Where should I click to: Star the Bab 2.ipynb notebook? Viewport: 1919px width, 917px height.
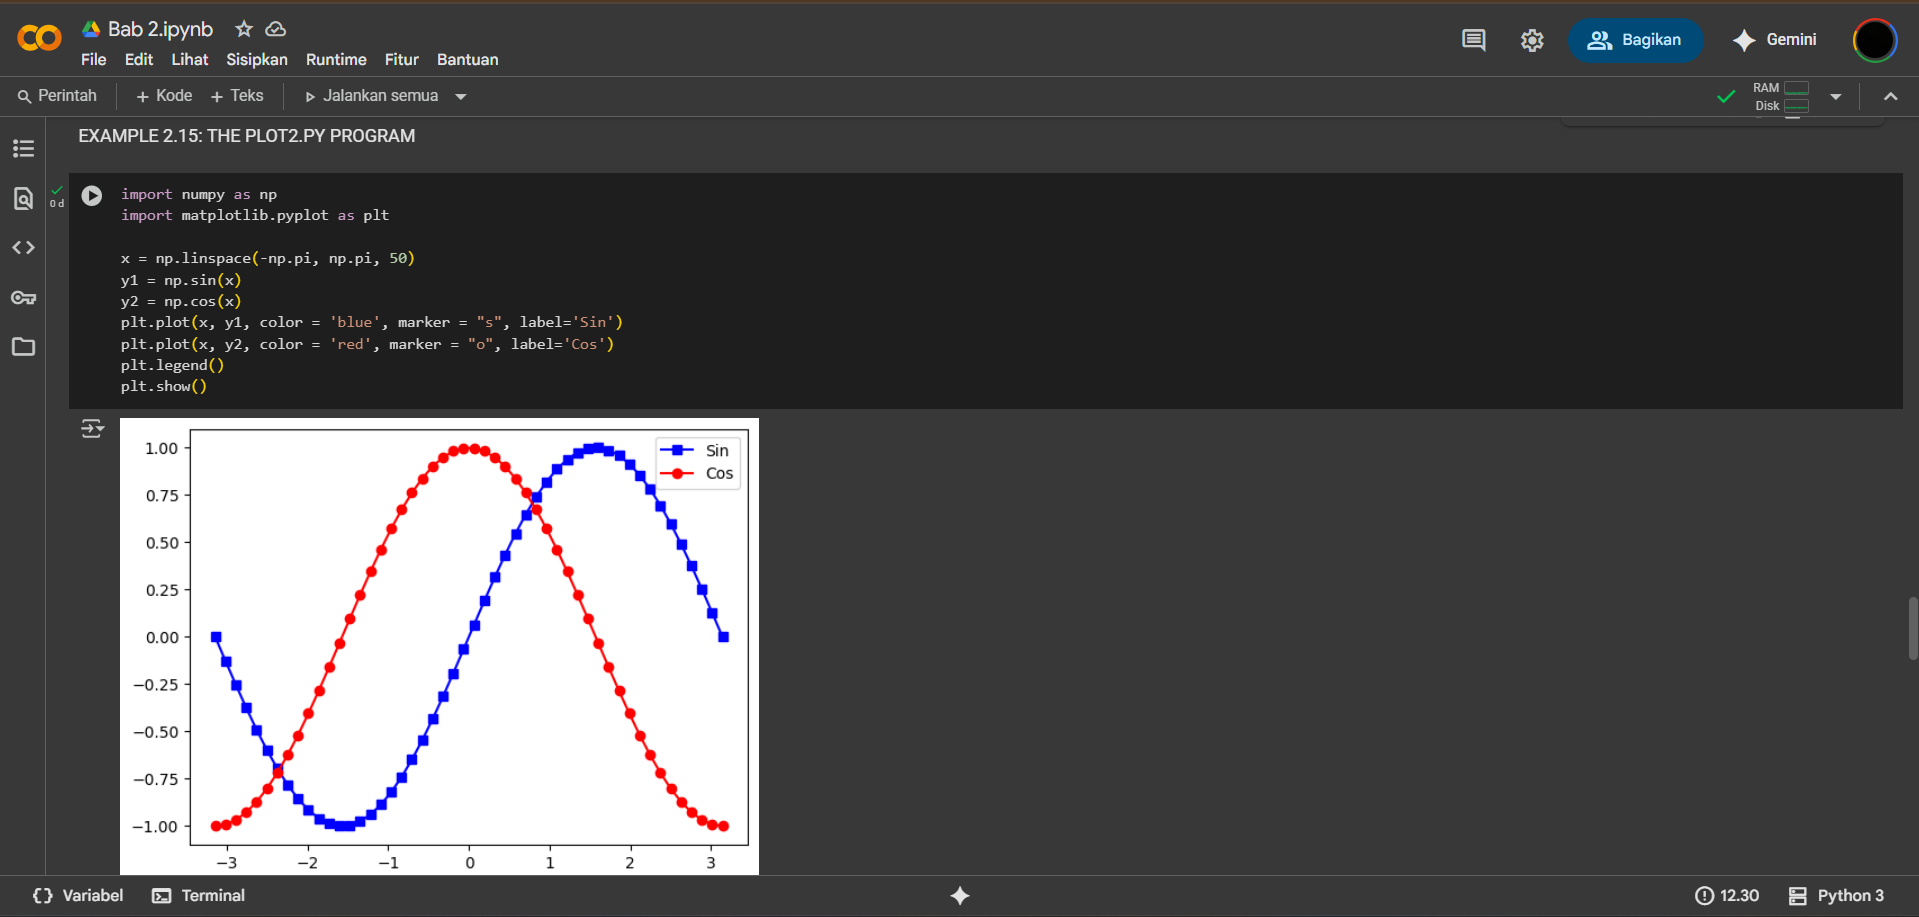tap(244, 29)
